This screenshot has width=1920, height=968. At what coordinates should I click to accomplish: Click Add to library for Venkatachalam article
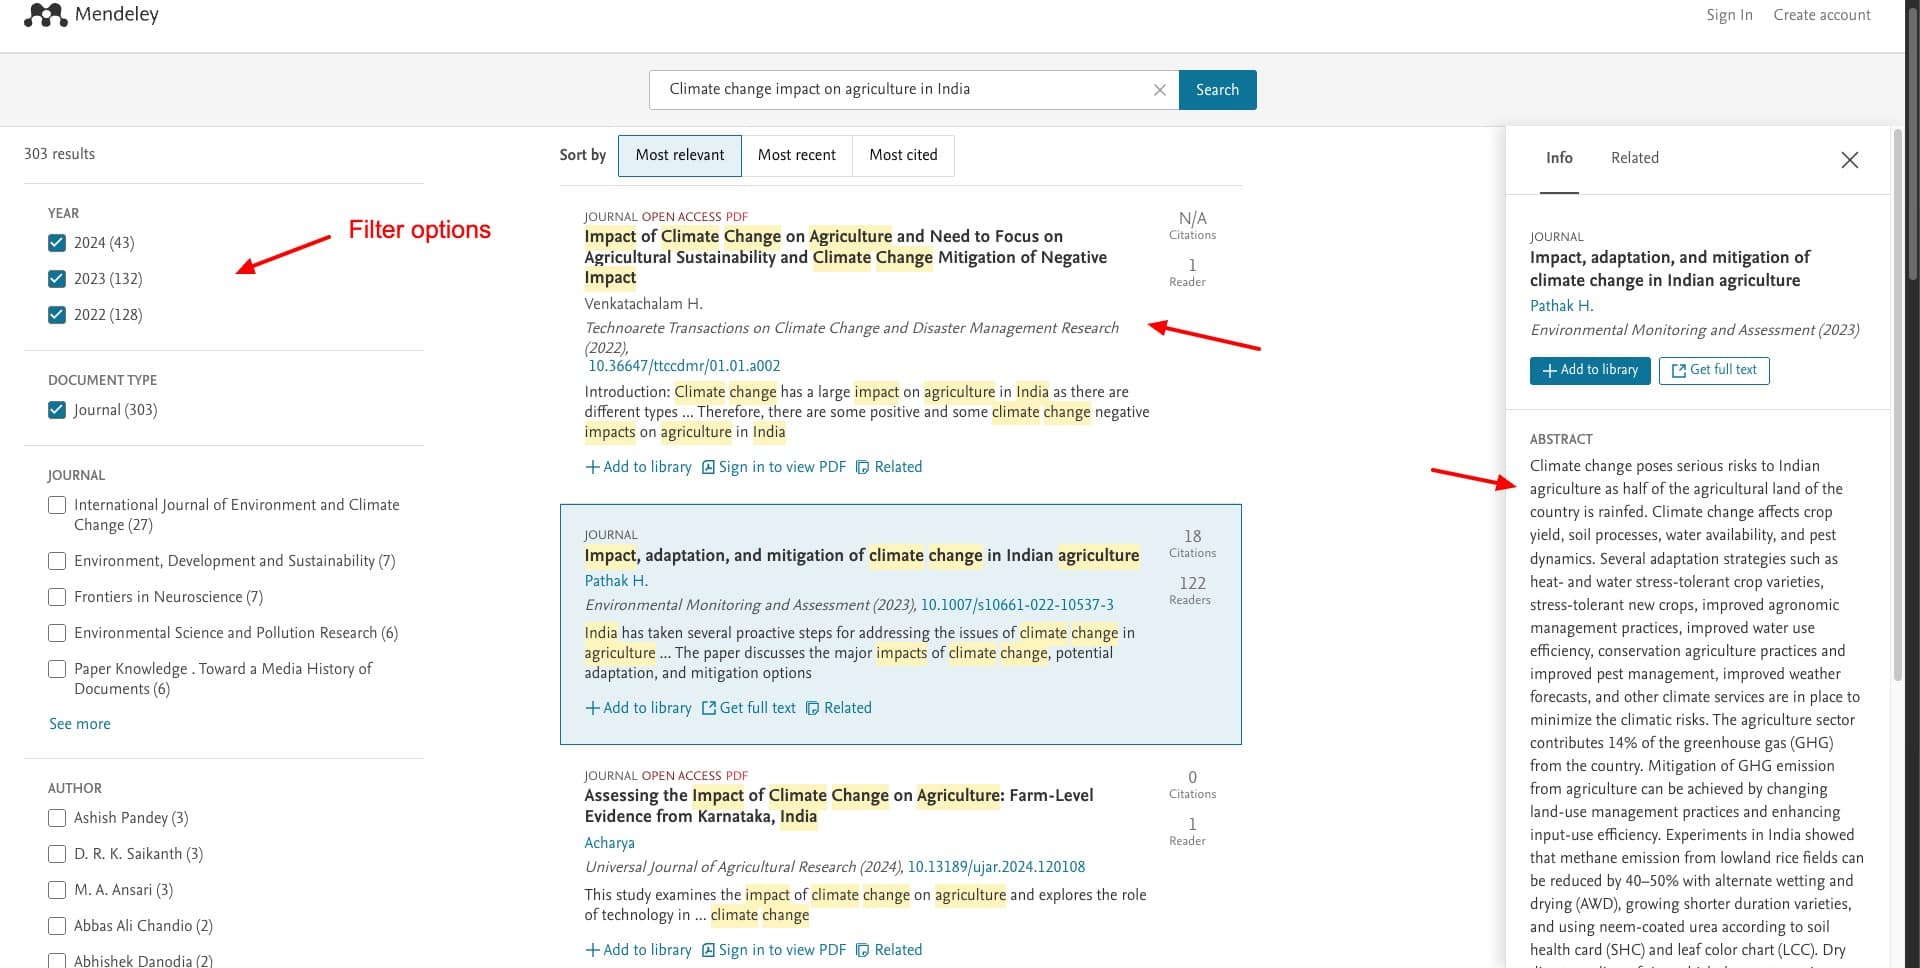click(x=638, y=467)
